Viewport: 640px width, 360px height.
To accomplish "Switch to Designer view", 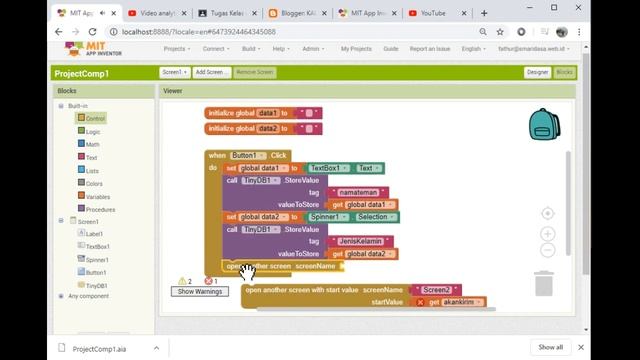I will [x=537, y=72].
